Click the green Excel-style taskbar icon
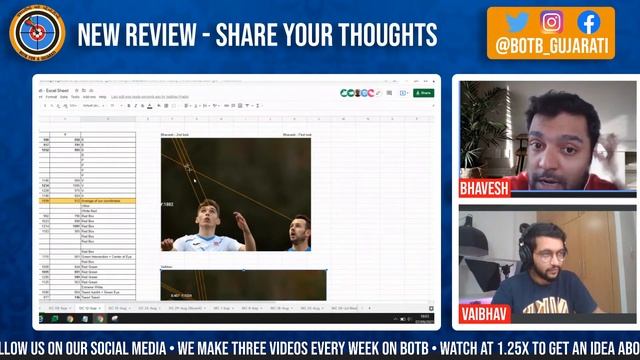640x360 pixels. coord(55,319)
